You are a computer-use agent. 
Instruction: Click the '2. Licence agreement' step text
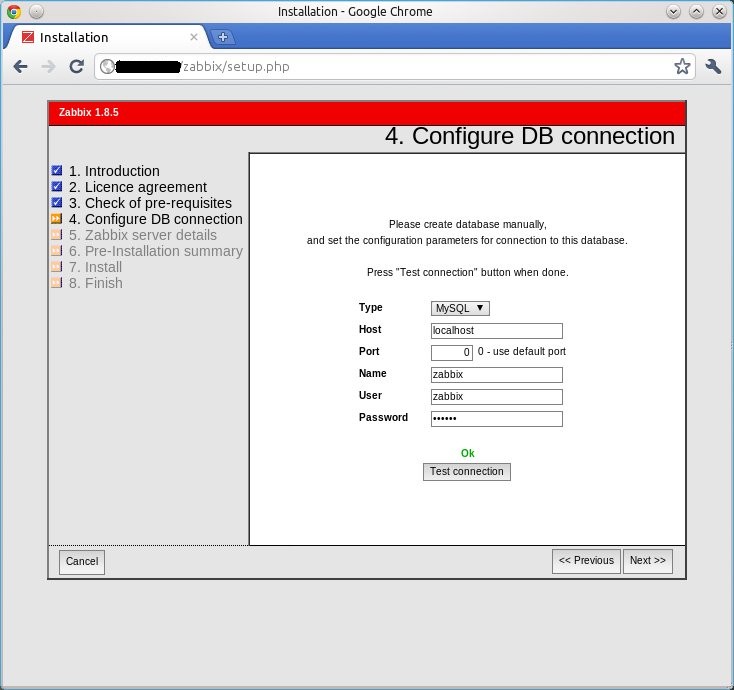click(138, 187)
